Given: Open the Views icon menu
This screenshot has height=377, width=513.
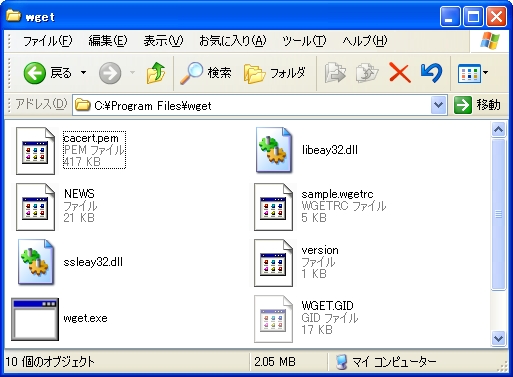Looking at the screenshot, I should point(469,73).
